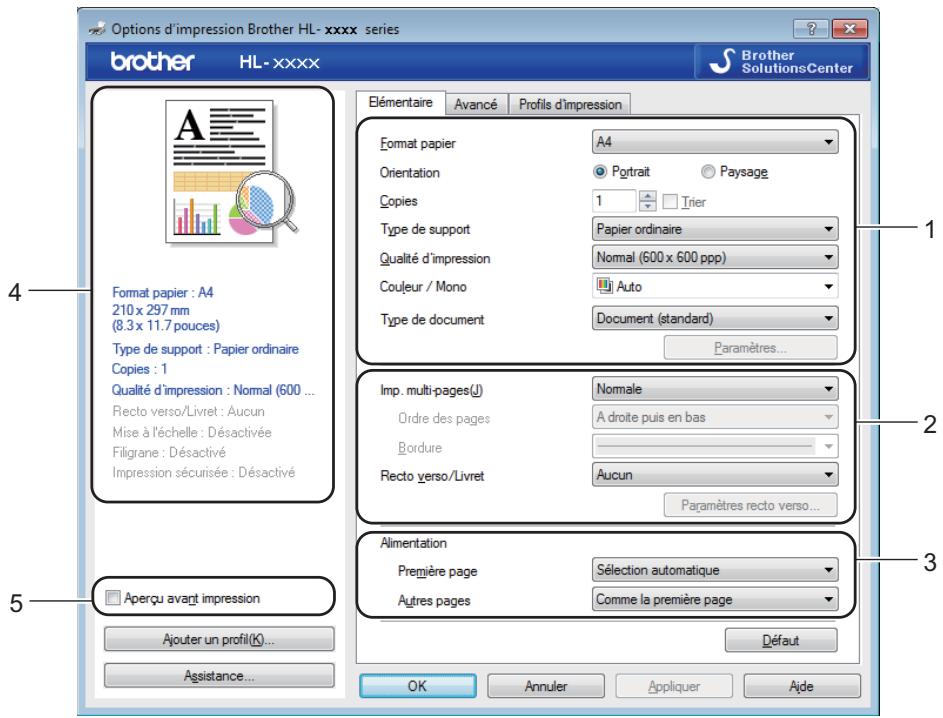Click the Couleur / Mono Auto color icon
943x718 pixels.
[604, 286]
